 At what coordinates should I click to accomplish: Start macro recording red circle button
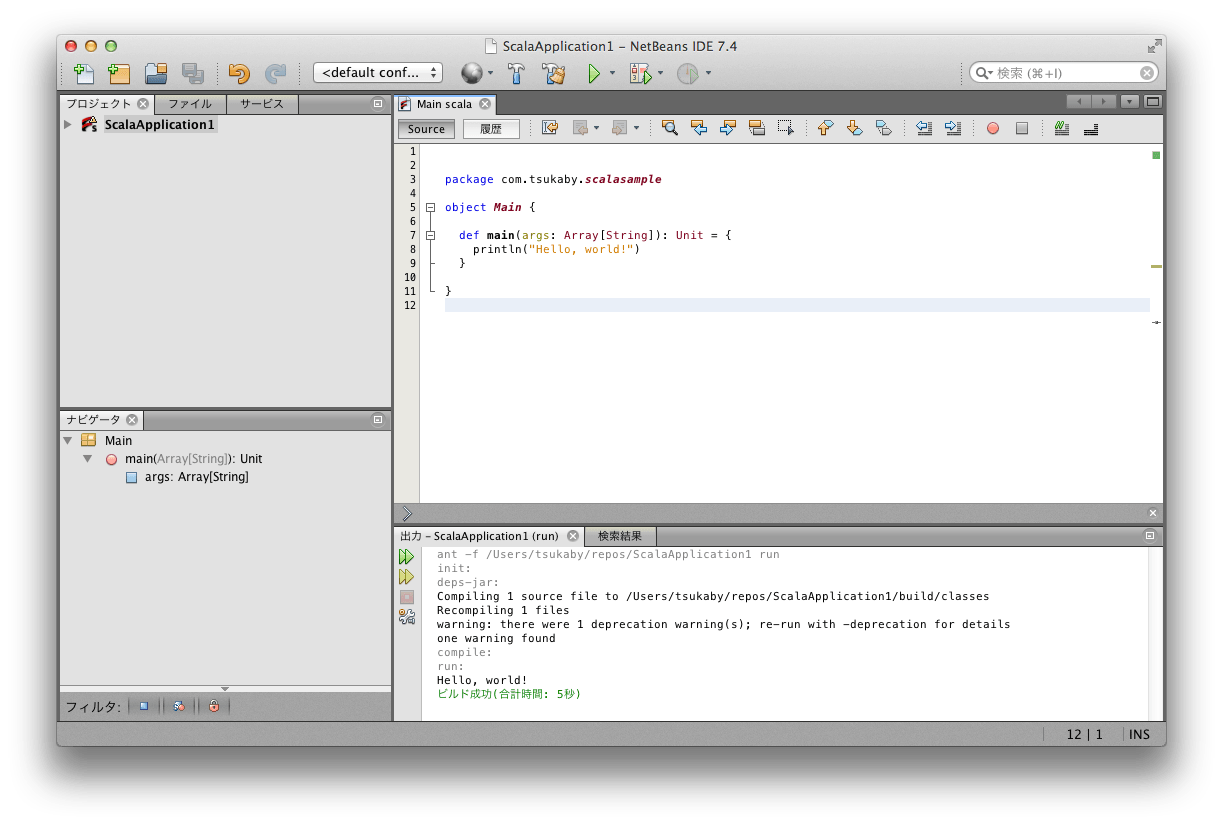[x=992, y=128]
